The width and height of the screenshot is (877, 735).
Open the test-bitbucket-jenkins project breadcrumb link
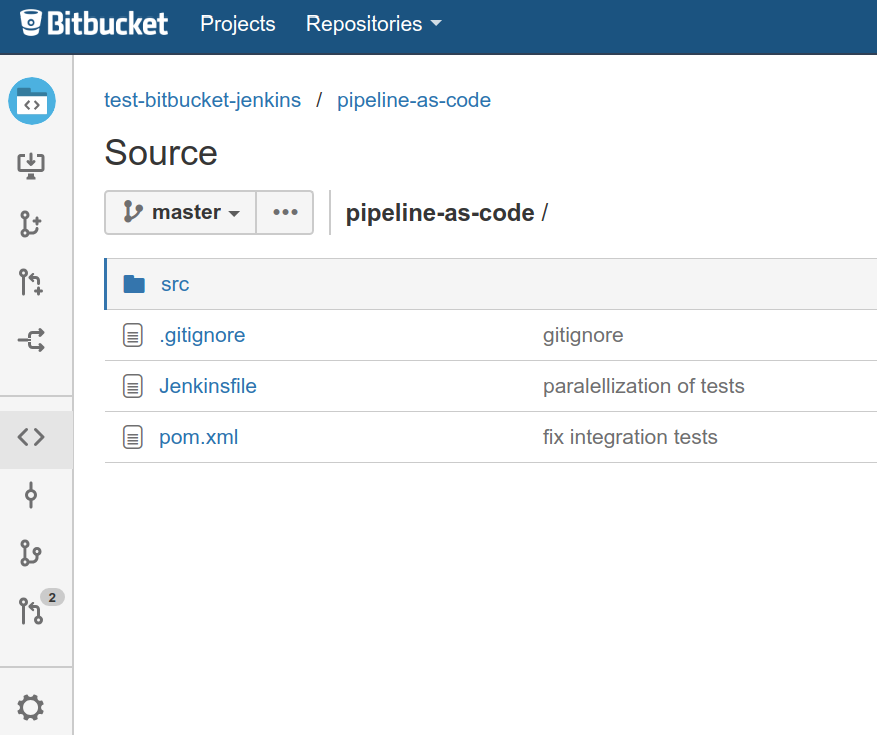pyautogui.click(x=202, y=100)
